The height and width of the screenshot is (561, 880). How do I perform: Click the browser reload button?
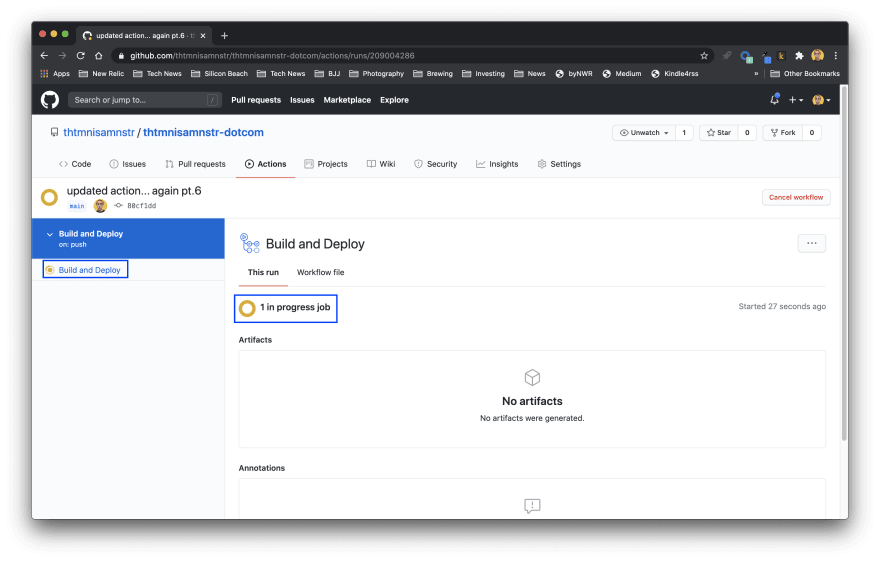(81, 56)
